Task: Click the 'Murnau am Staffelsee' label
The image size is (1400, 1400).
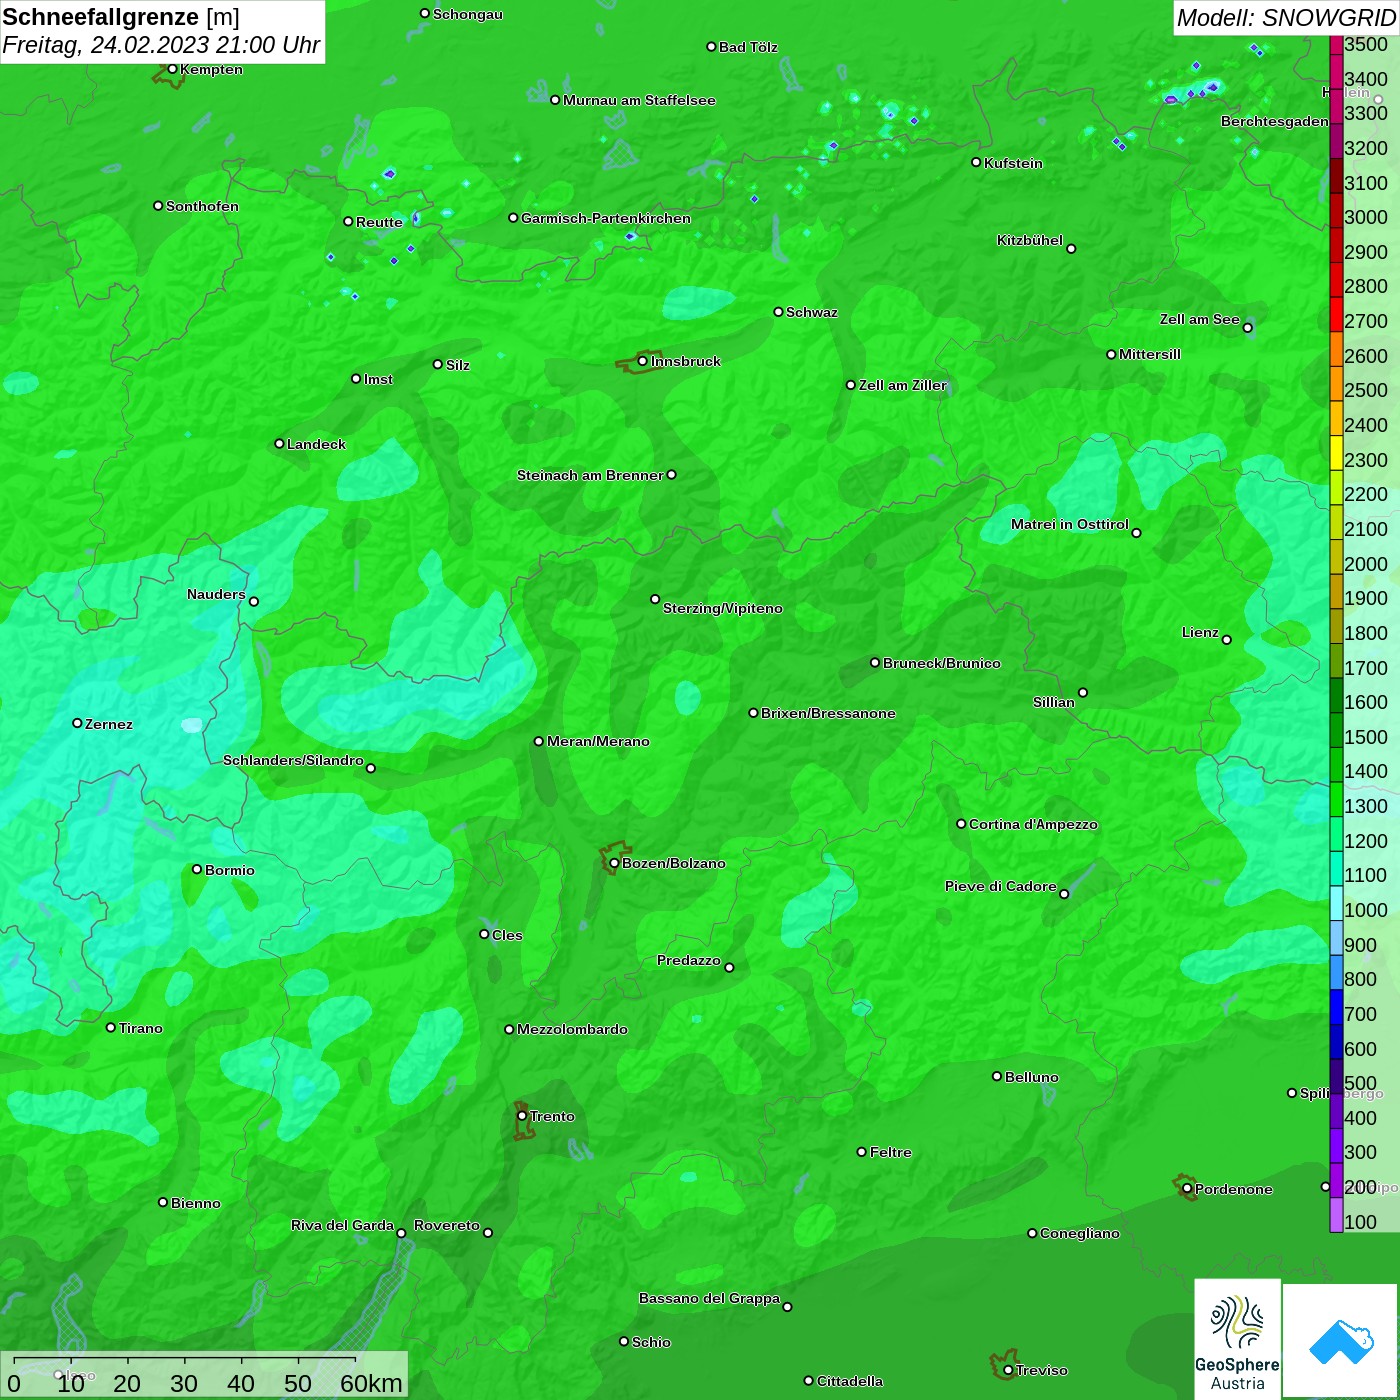Action: [639, 100]
